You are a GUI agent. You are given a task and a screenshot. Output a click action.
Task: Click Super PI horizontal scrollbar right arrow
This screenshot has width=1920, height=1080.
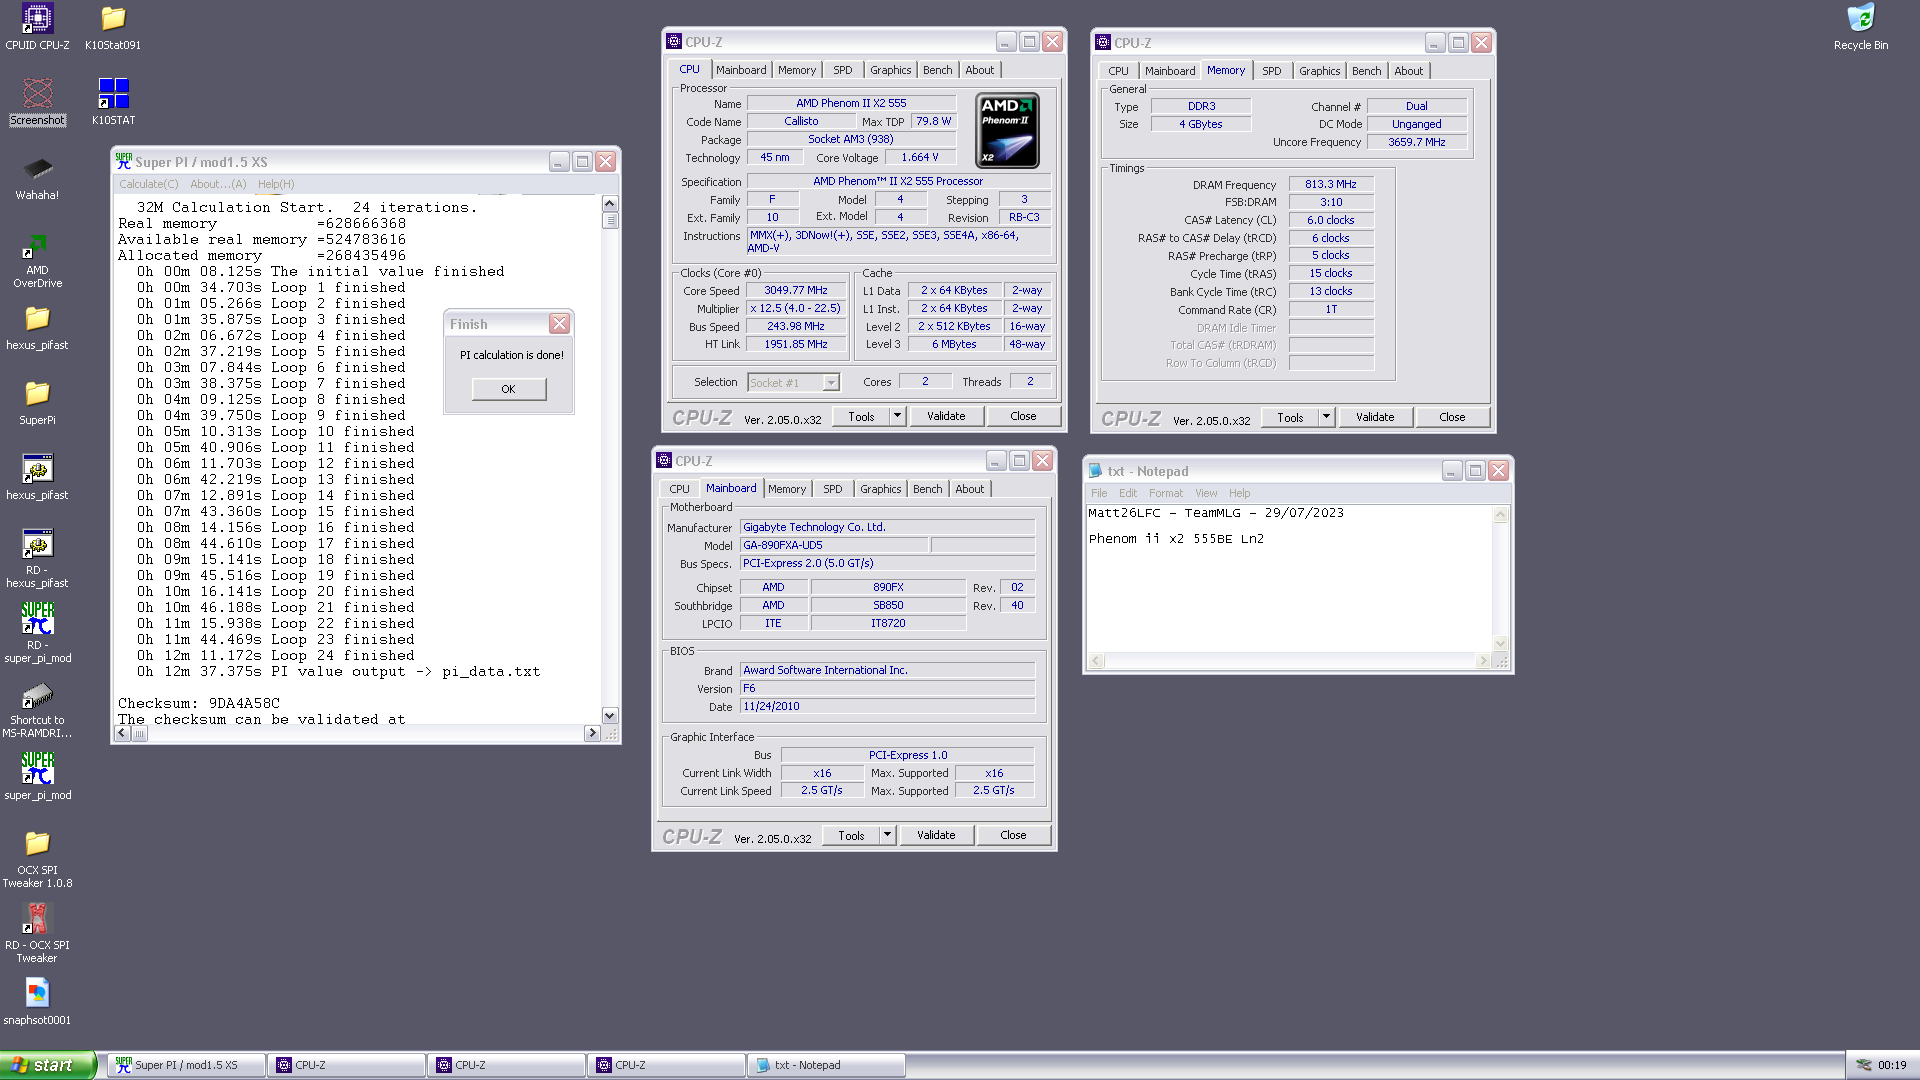pyautogui.click(x=592, y=733)
